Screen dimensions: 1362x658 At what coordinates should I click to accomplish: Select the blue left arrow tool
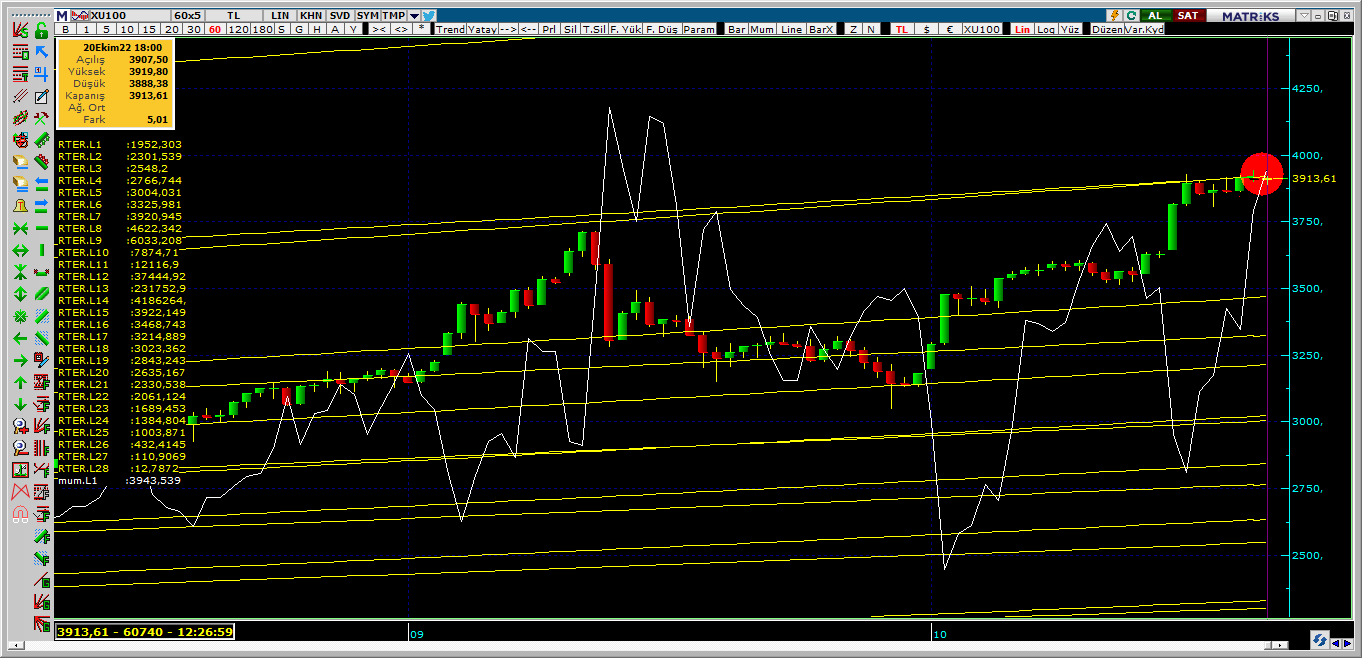[x=41, y=184]
